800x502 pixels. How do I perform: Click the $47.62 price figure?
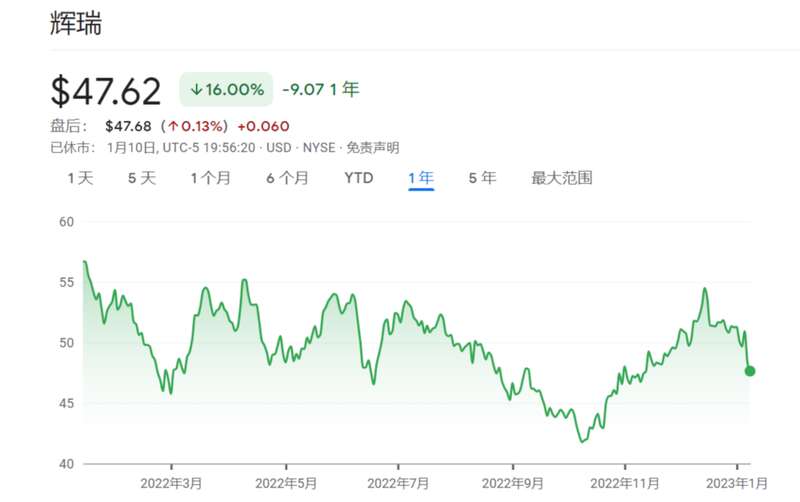pos(106,91)
